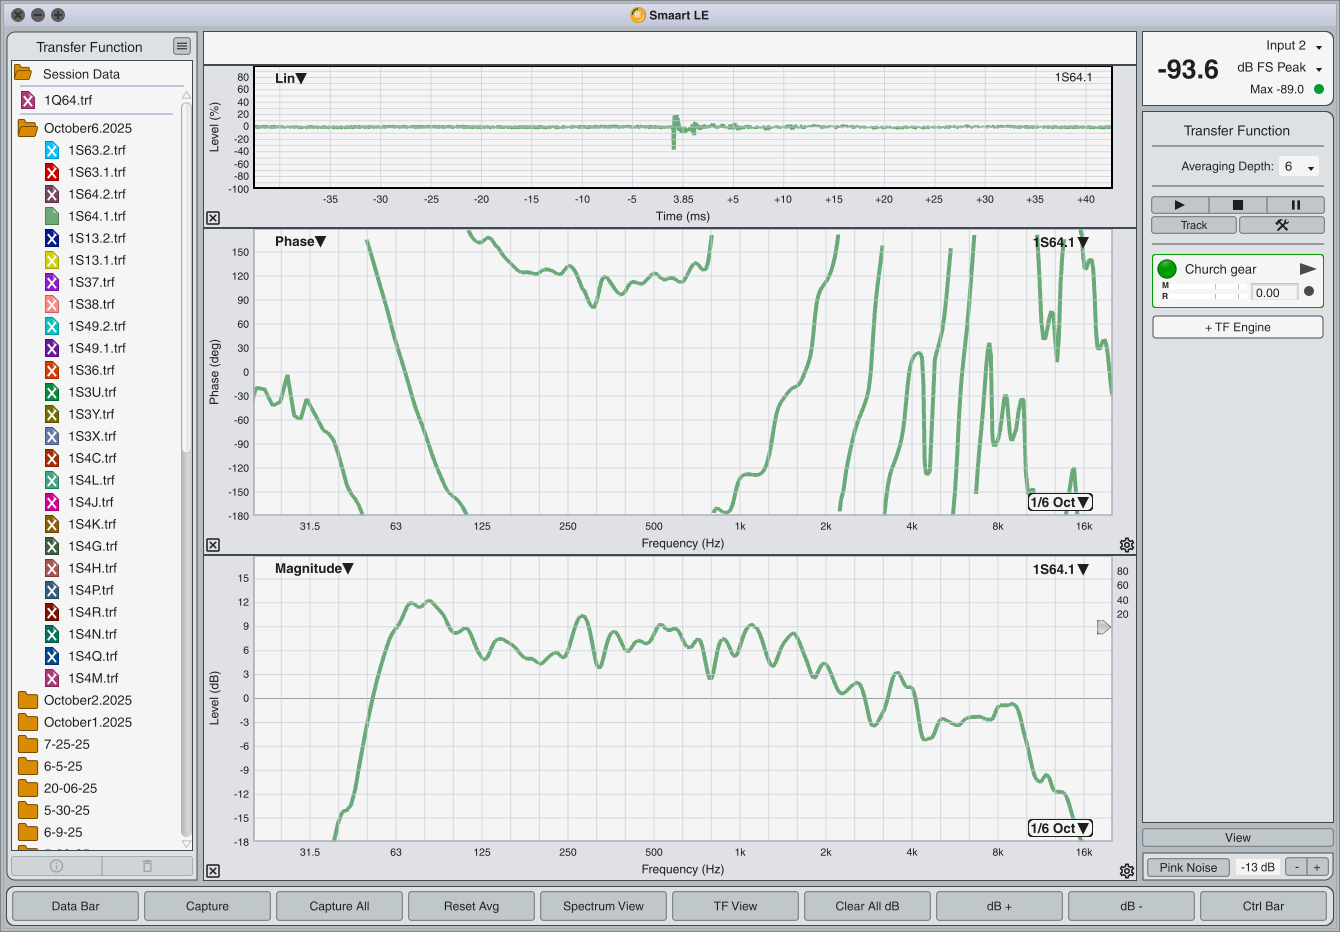This screenshot has width=1340, height=932.
Task: Start measurement with the play button
Action: 1179,205
